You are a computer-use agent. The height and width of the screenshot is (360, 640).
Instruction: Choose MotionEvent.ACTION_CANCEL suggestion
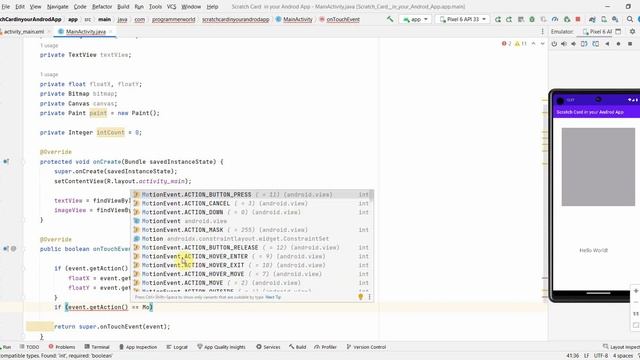251,203
